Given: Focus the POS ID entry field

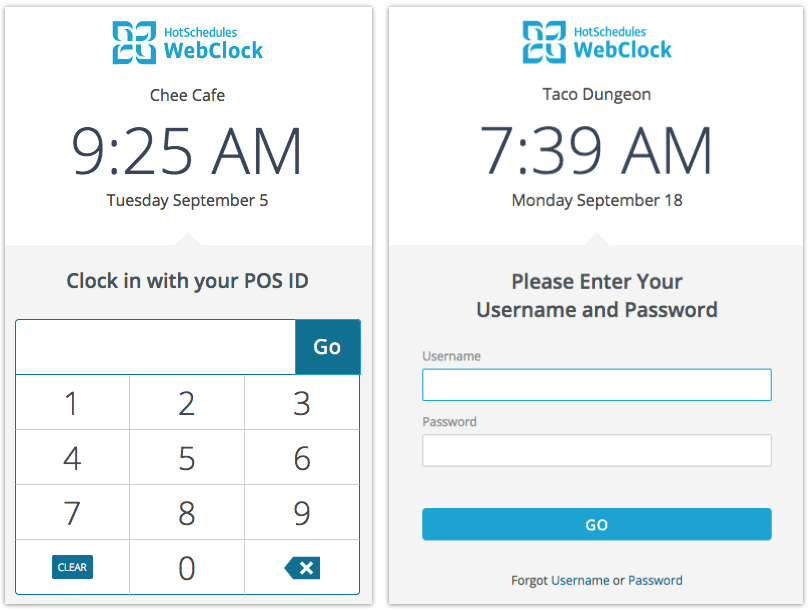Looking at the screenshot, I should [155, 347].
